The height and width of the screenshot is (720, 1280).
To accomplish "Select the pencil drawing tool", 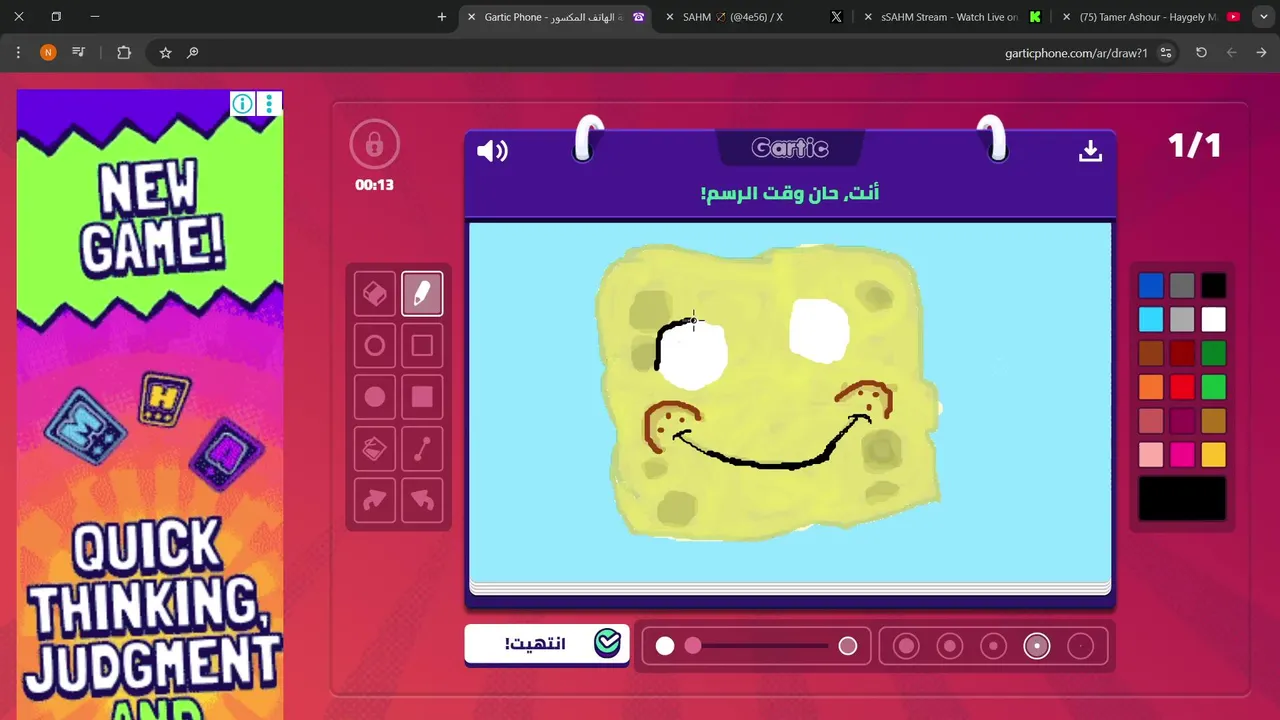I will point(422,294).
